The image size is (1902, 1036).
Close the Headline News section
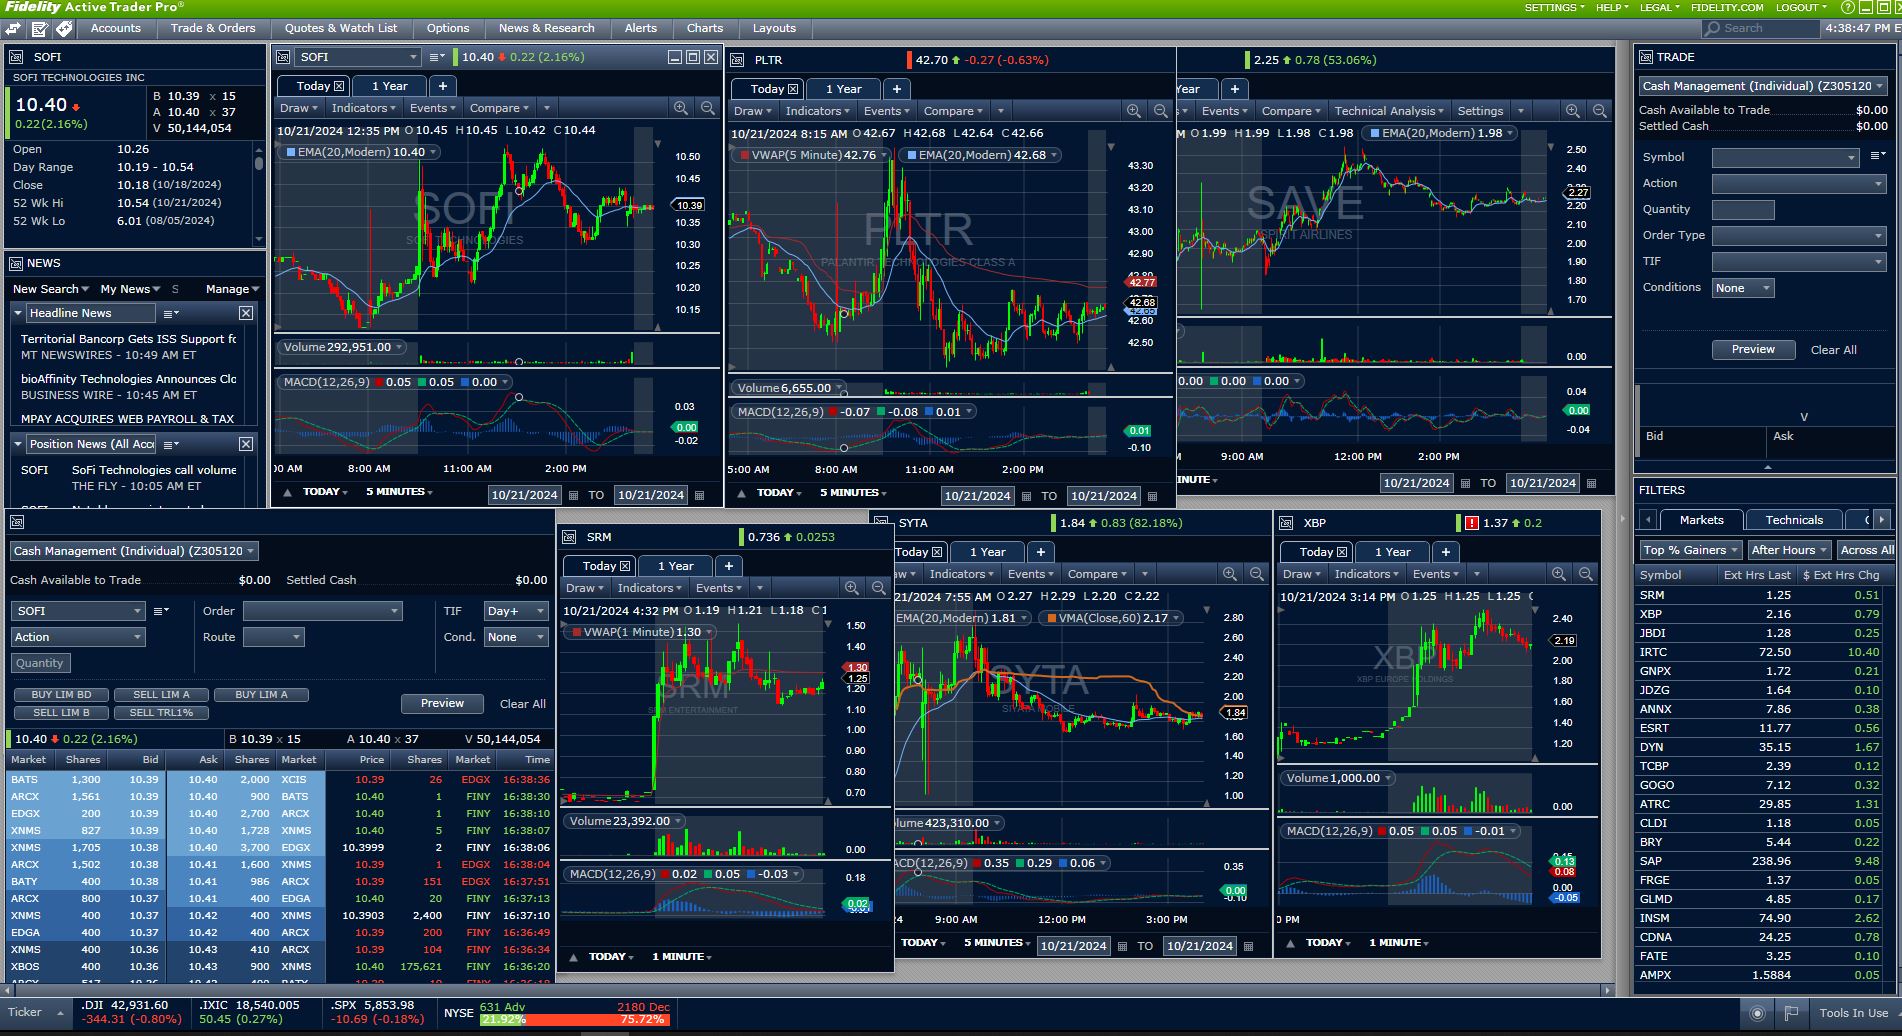coord(246,313)
